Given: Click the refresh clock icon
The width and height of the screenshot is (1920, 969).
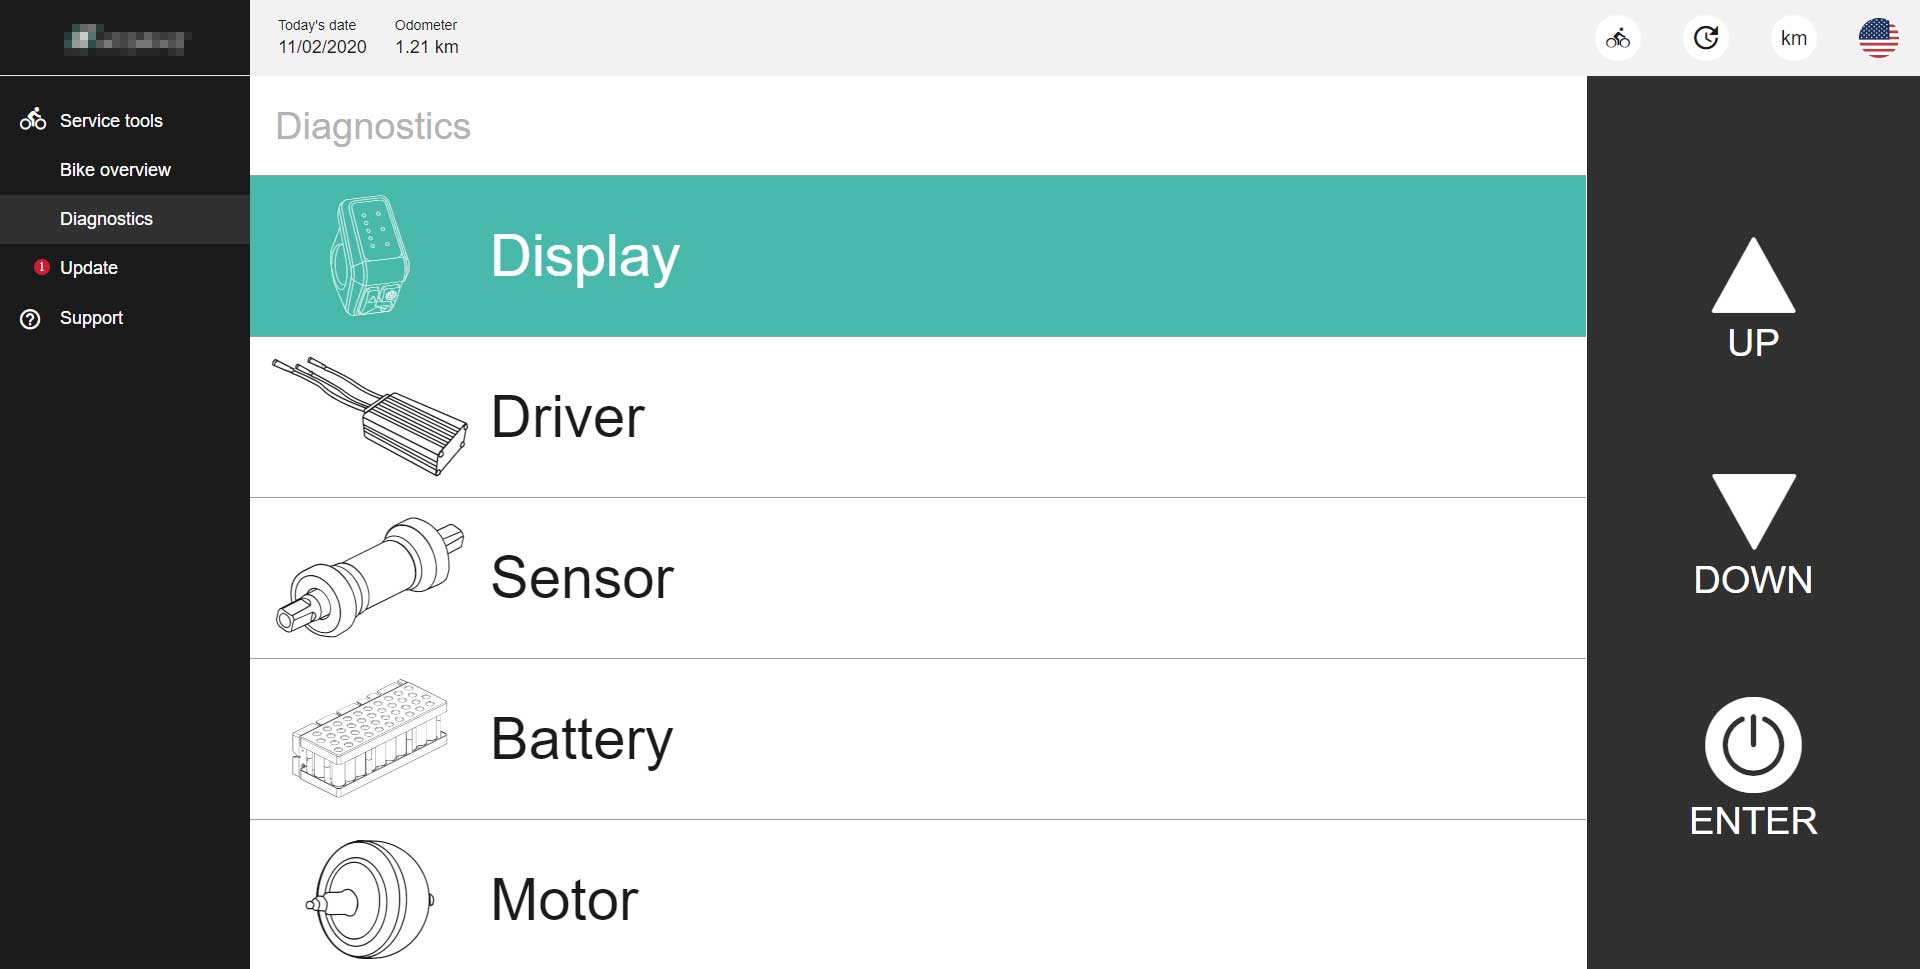Looking at the screenshot, I should coord(1705,39).
